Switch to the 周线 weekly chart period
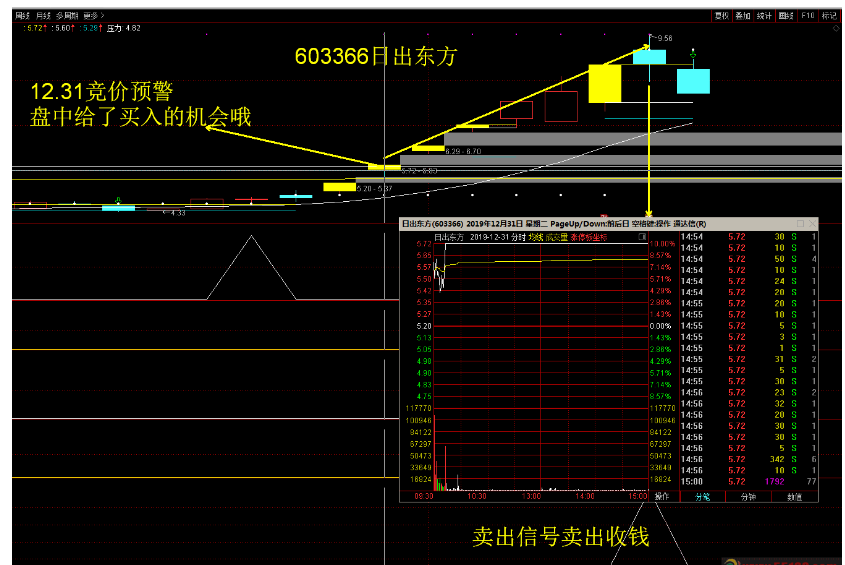Viewport: 845px width, 565px height. [22, 16]
